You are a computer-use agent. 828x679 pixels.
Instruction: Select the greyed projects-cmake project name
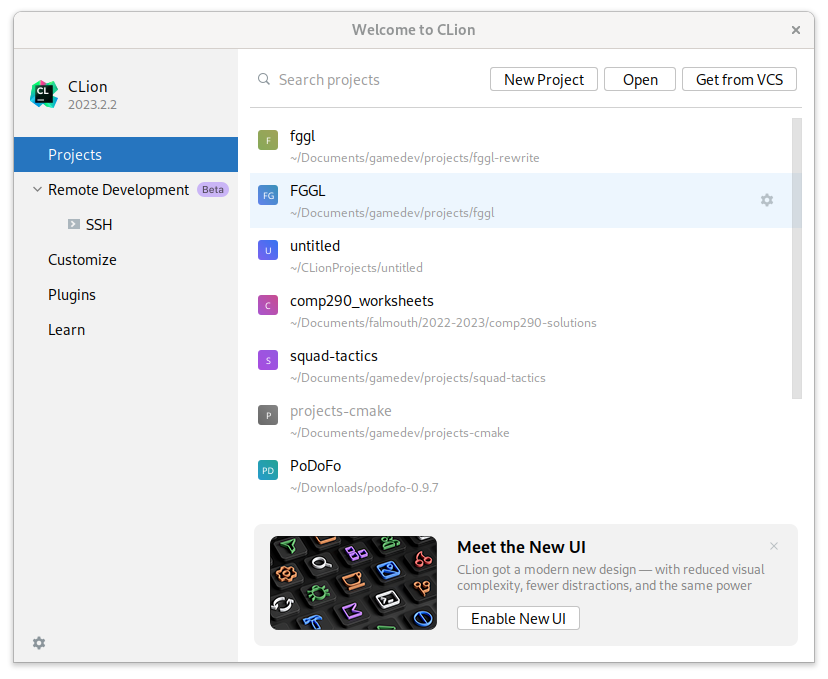[341, 411]
